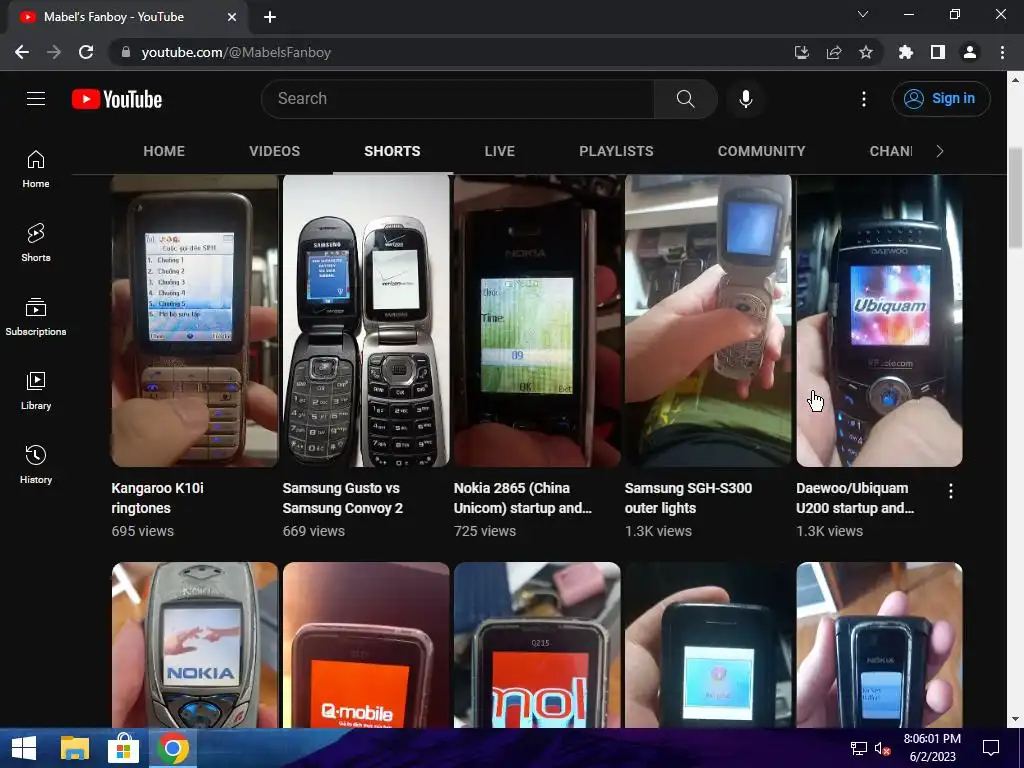Start voice search with microphone icon
1024x768 pixels.
(746, 99)
